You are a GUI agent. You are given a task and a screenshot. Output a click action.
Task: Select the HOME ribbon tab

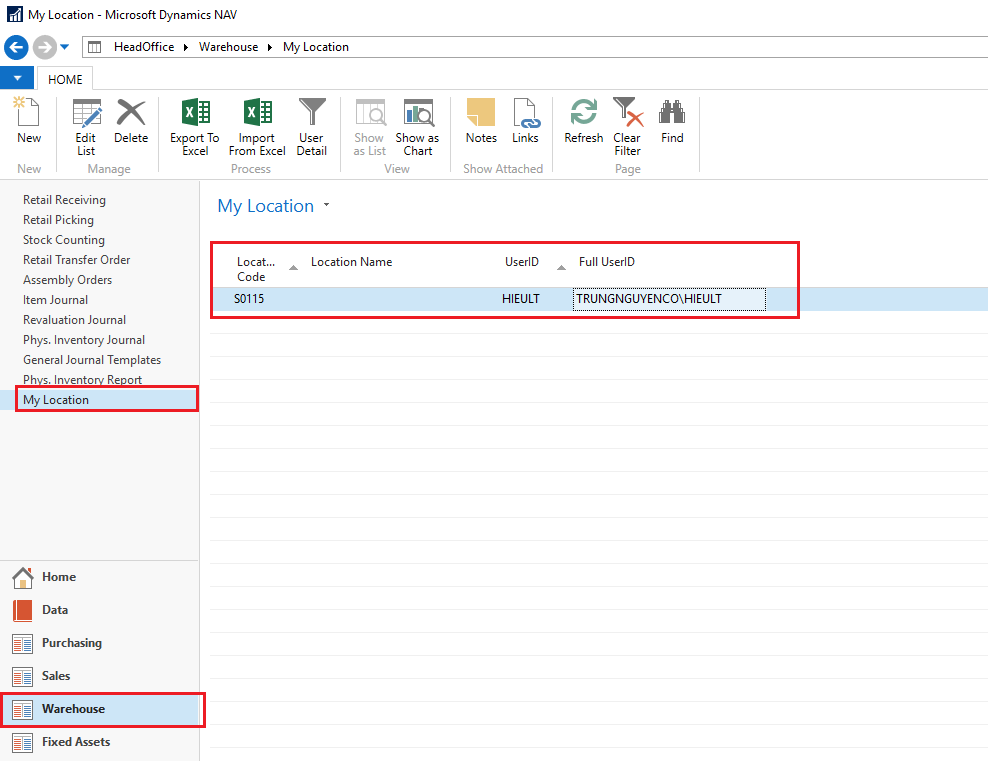click(x=66, y=79)
